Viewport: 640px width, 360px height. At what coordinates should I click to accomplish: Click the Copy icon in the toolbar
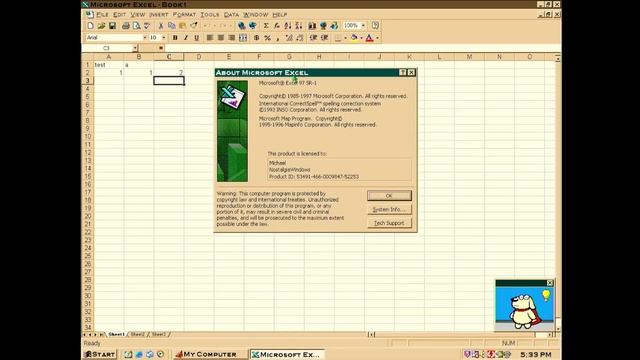(x=172, y=26)
